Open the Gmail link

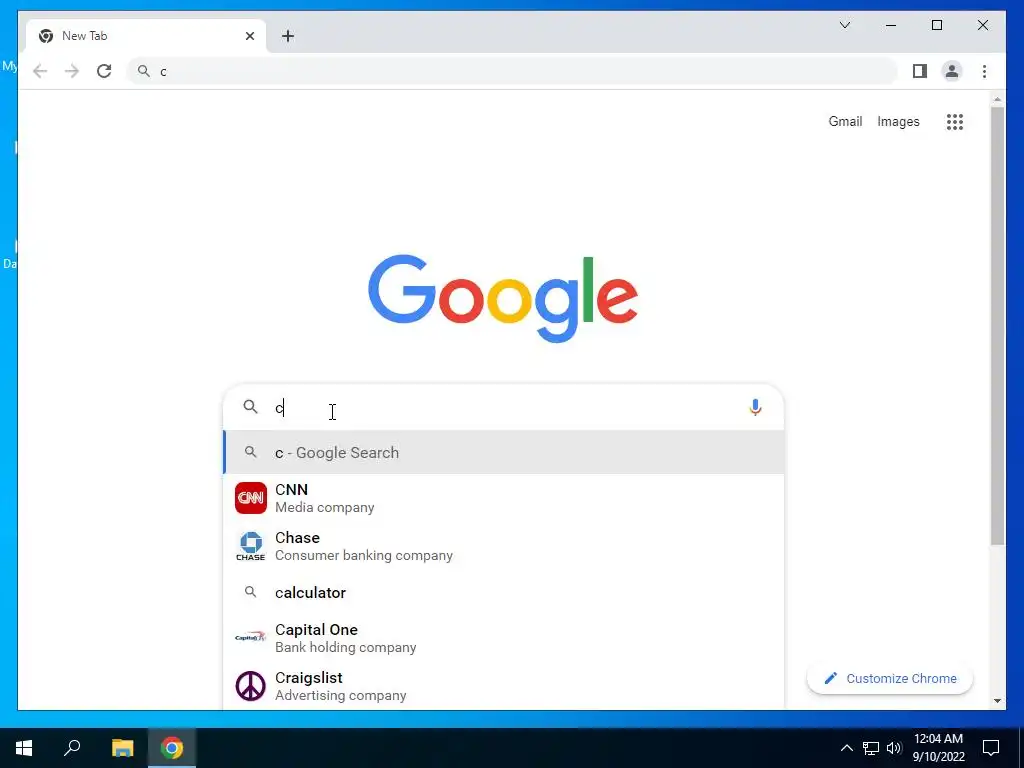pos(845,121)
